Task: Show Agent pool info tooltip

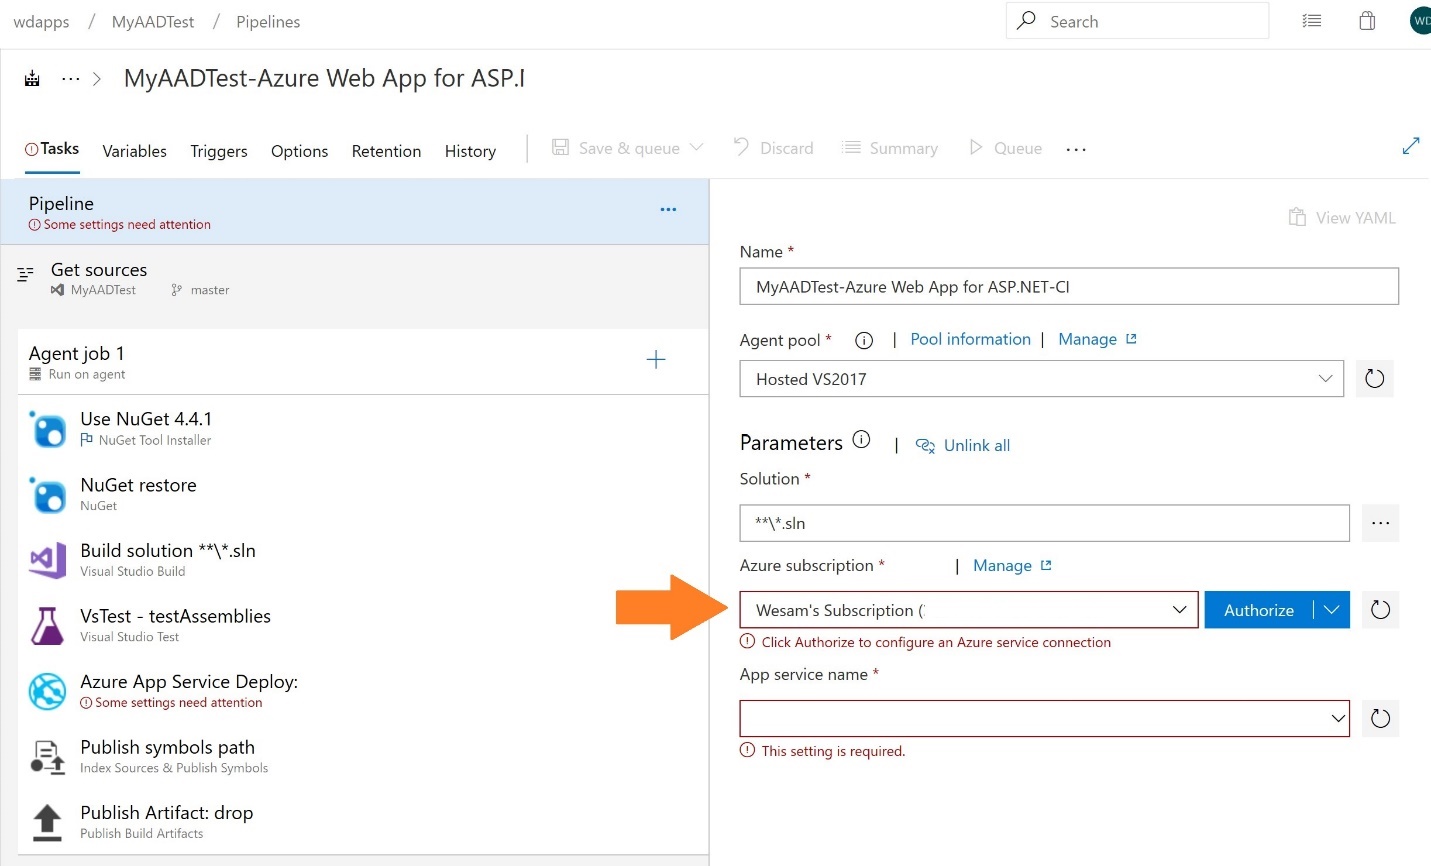Action: (864, 340)
